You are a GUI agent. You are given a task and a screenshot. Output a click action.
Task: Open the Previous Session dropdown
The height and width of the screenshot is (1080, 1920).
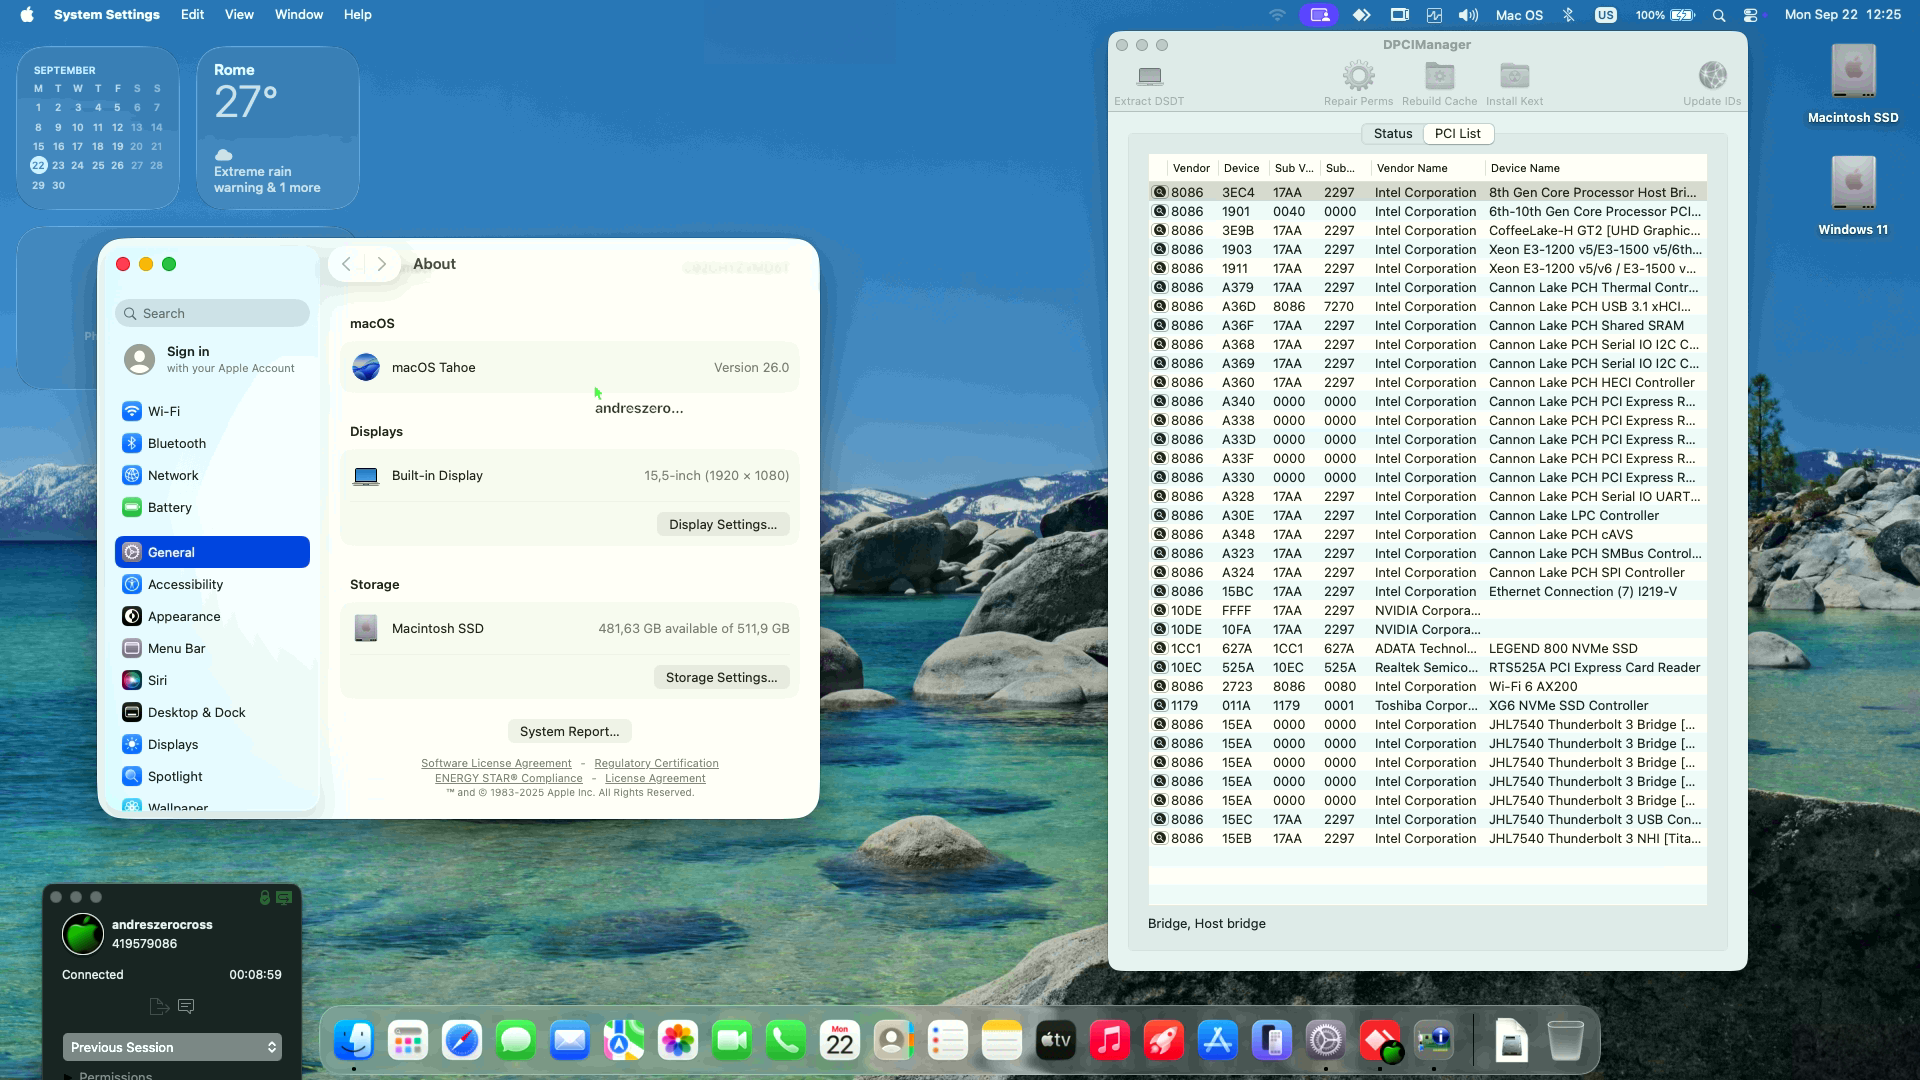tap(172, 1047)
